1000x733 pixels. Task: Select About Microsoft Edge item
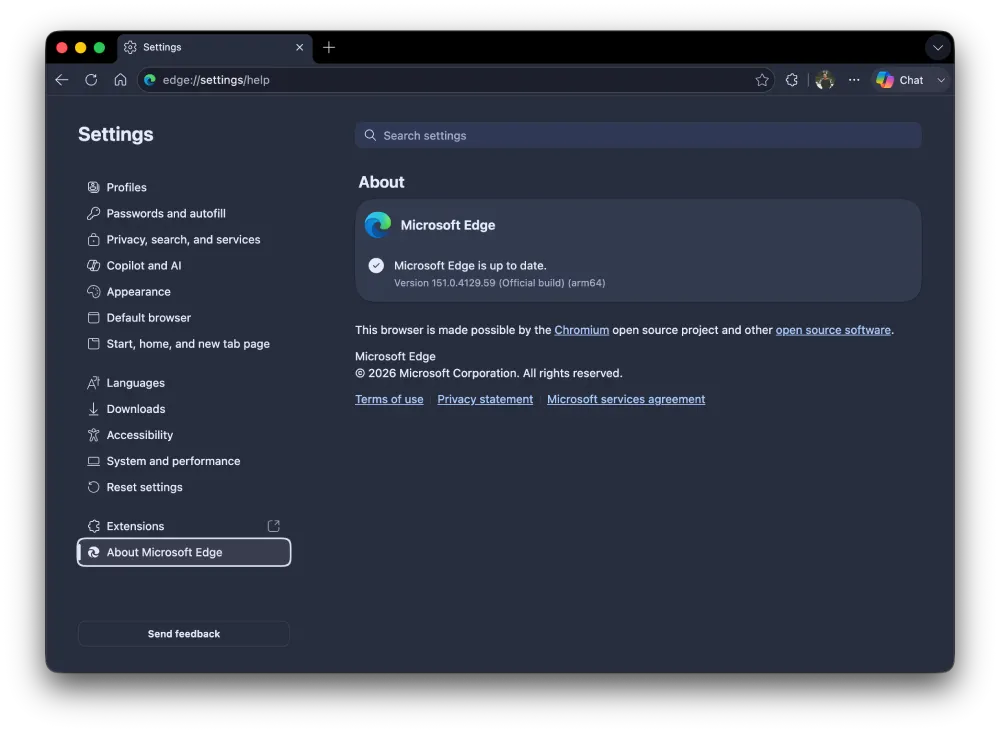coord(184,552)
